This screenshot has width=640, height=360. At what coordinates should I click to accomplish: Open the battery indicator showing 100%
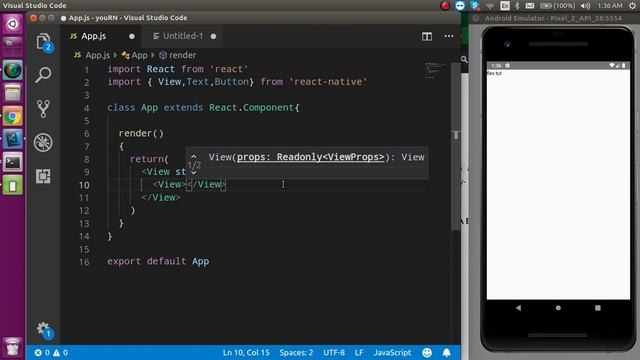557,6
